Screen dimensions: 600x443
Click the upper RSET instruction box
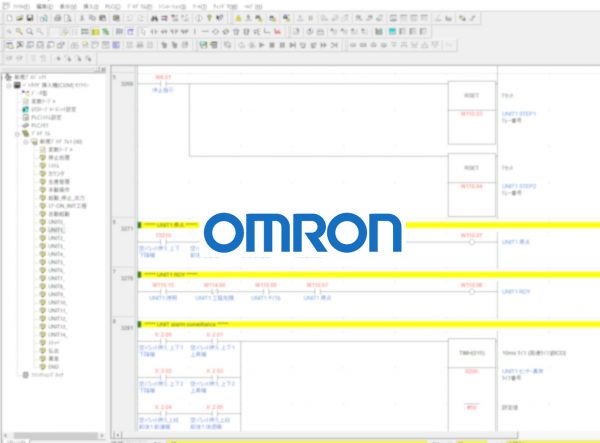point(471,112)
